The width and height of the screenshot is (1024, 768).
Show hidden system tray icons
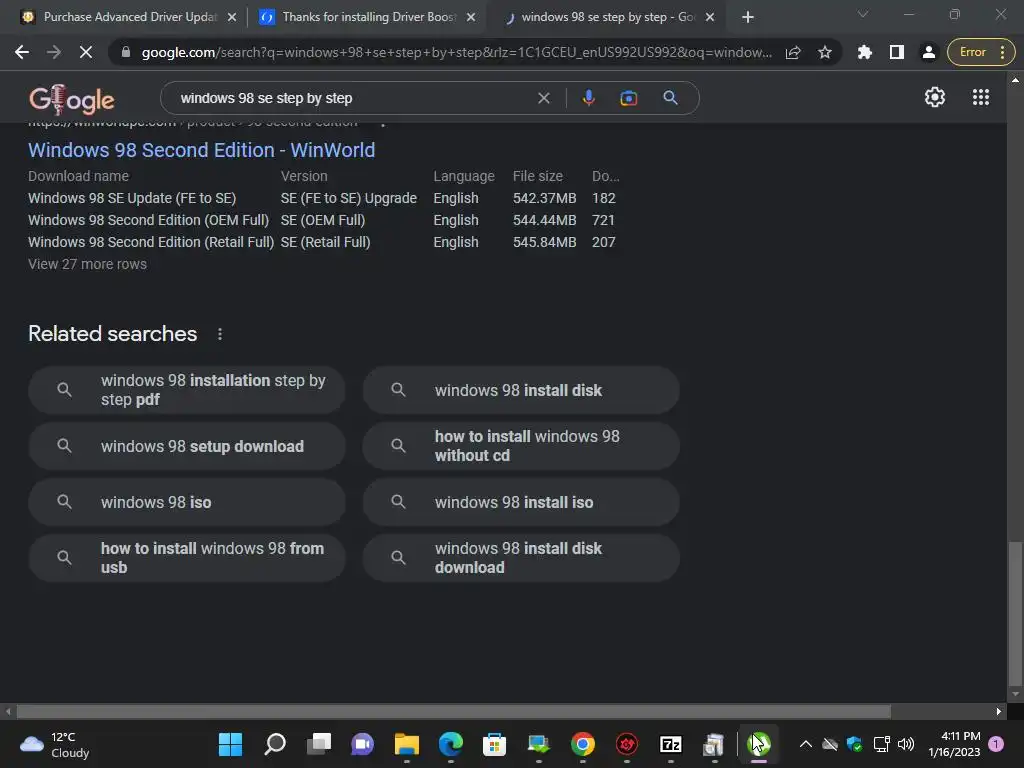[x=806, y=744]
